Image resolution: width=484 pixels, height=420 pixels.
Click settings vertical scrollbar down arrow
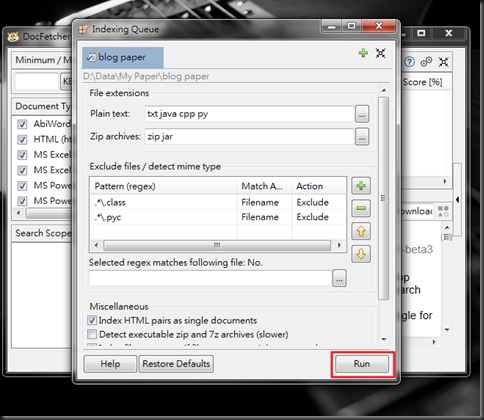pos(384,339)
